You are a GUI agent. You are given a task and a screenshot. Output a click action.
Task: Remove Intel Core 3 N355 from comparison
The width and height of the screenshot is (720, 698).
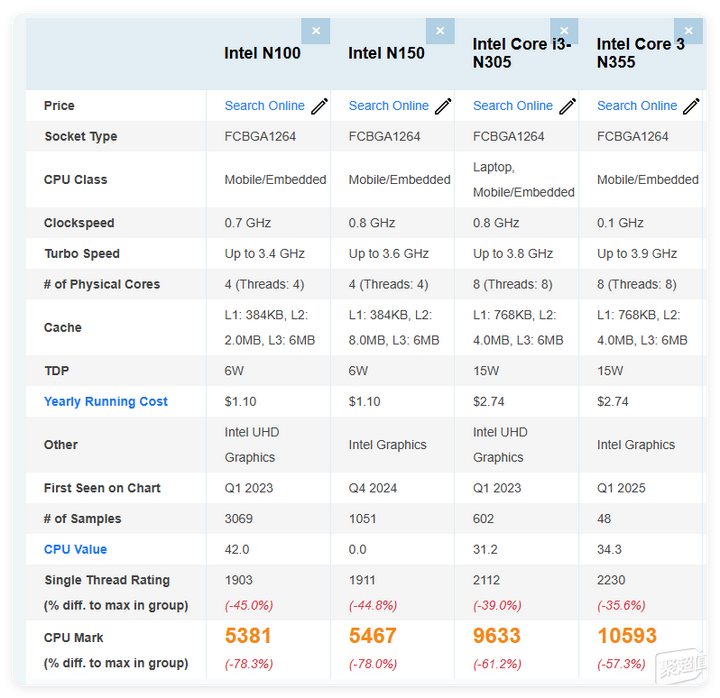pos(688,31)
